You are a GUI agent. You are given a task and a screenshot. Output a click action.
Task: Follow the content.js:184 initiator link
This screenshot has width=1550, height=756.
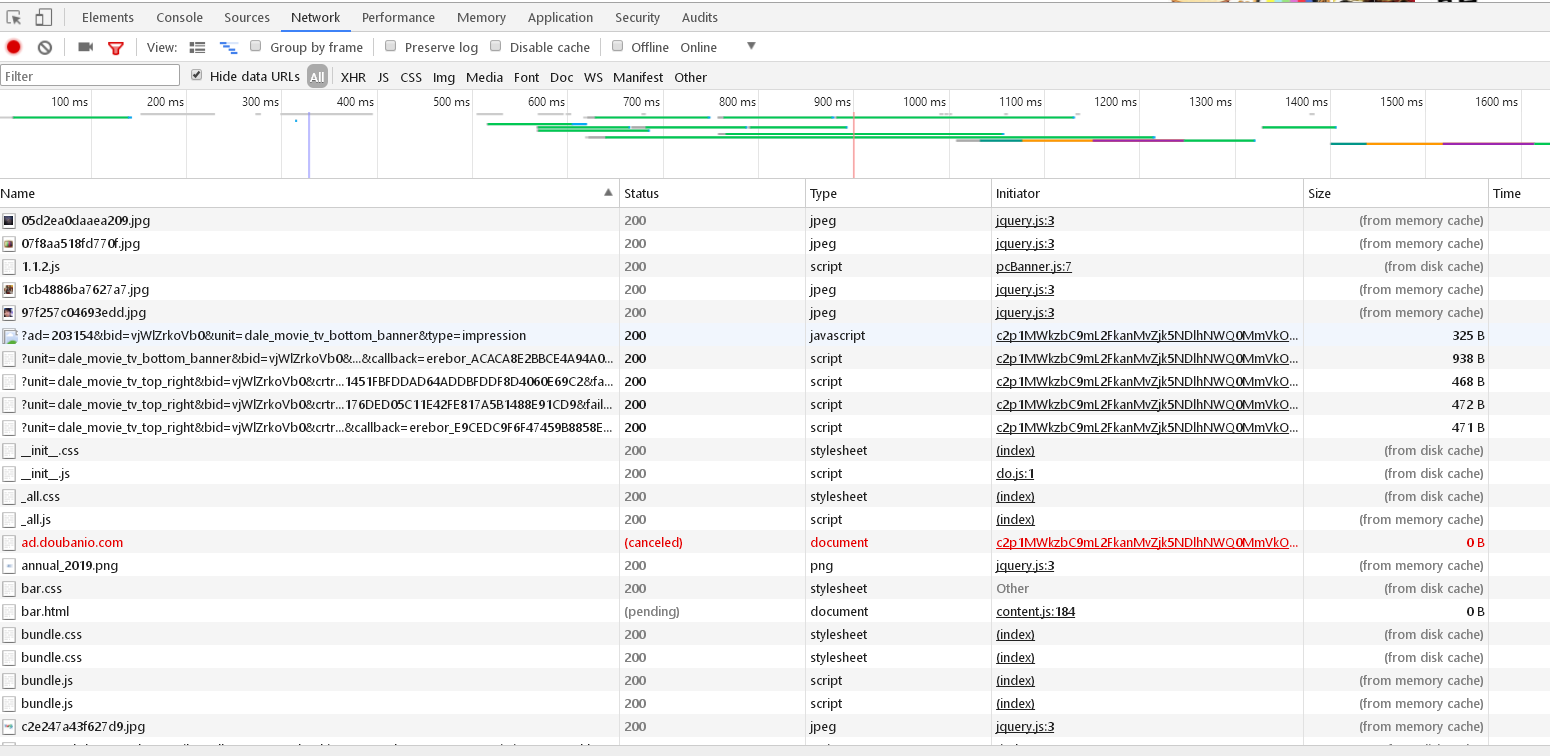point(1036,611)
